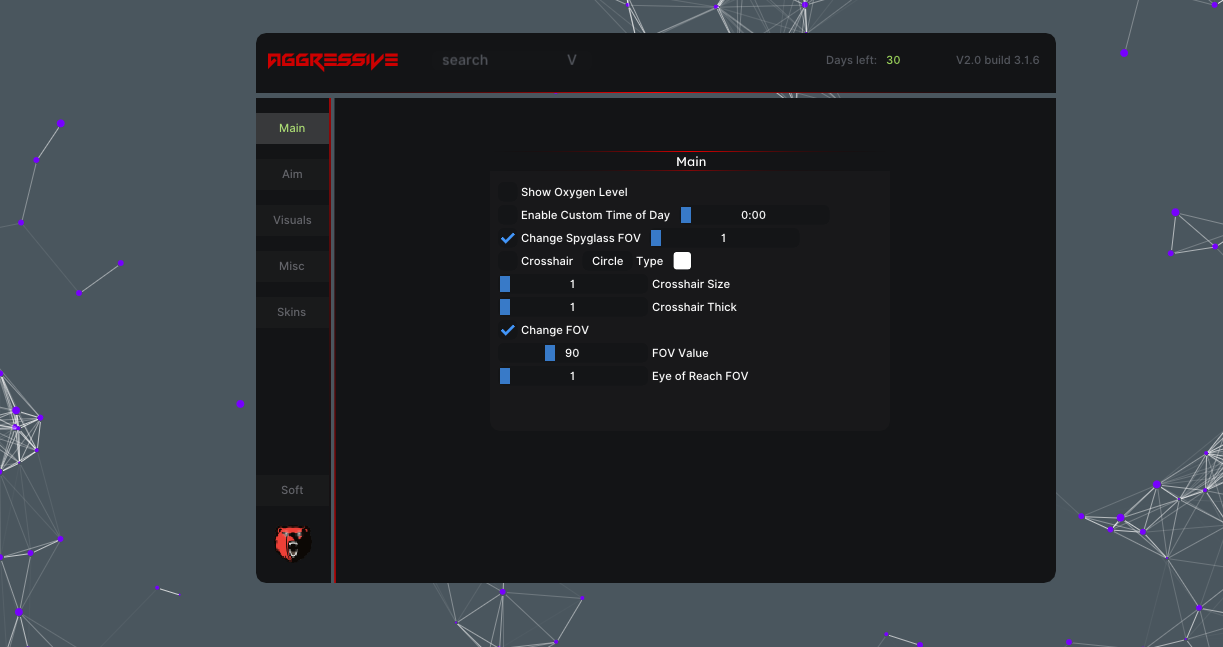The height and width of the screenshot is (647, 1223).
Task: Open the white crosshair color swatch
Action: click(682, 261)
